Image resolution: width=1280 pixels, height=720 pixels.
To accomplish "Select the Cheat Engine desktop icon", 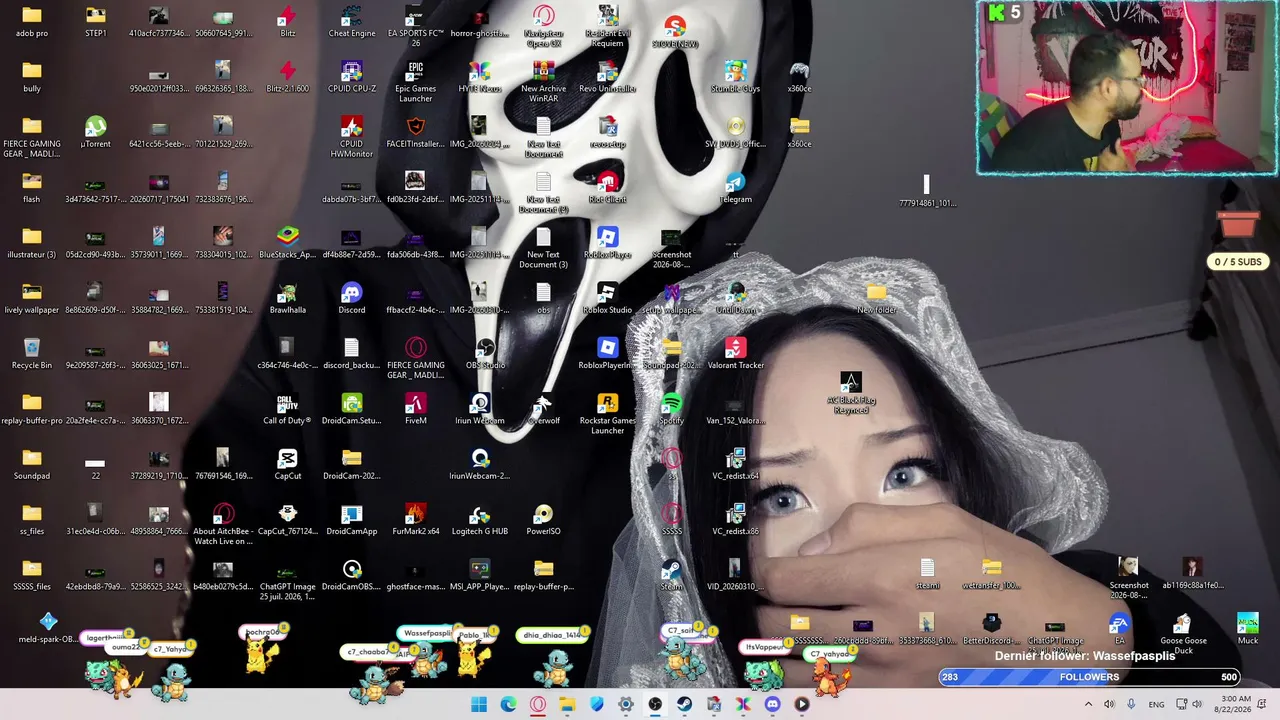I will (352, 21).
